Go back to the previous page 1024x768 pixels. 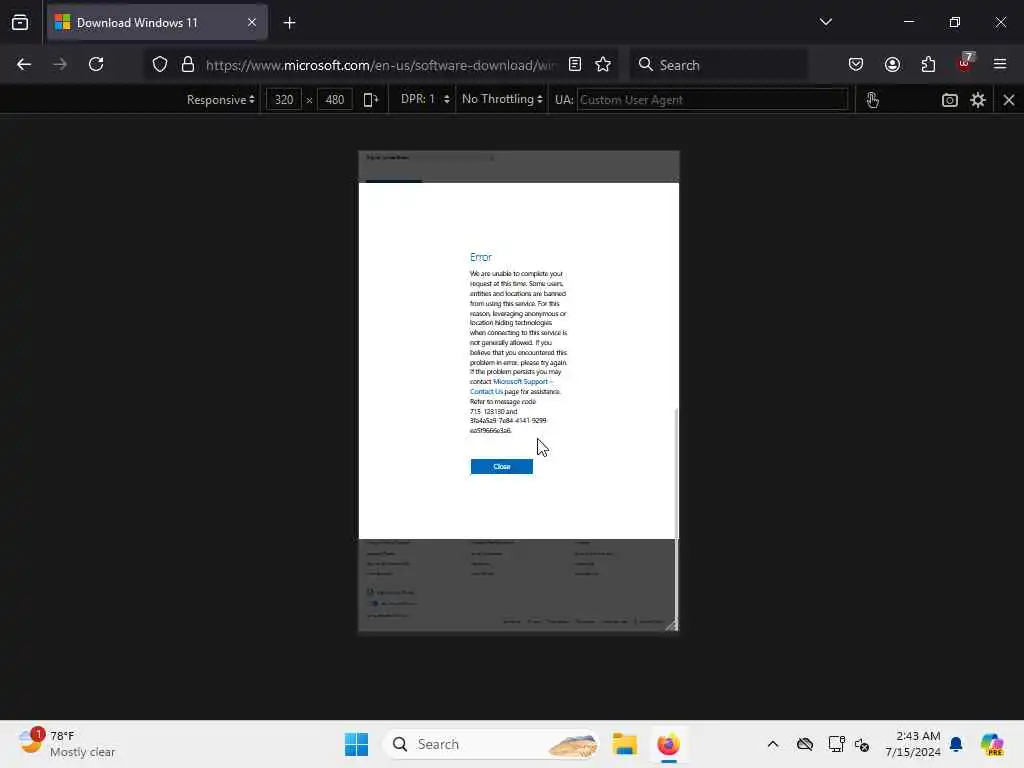point(24,65)
